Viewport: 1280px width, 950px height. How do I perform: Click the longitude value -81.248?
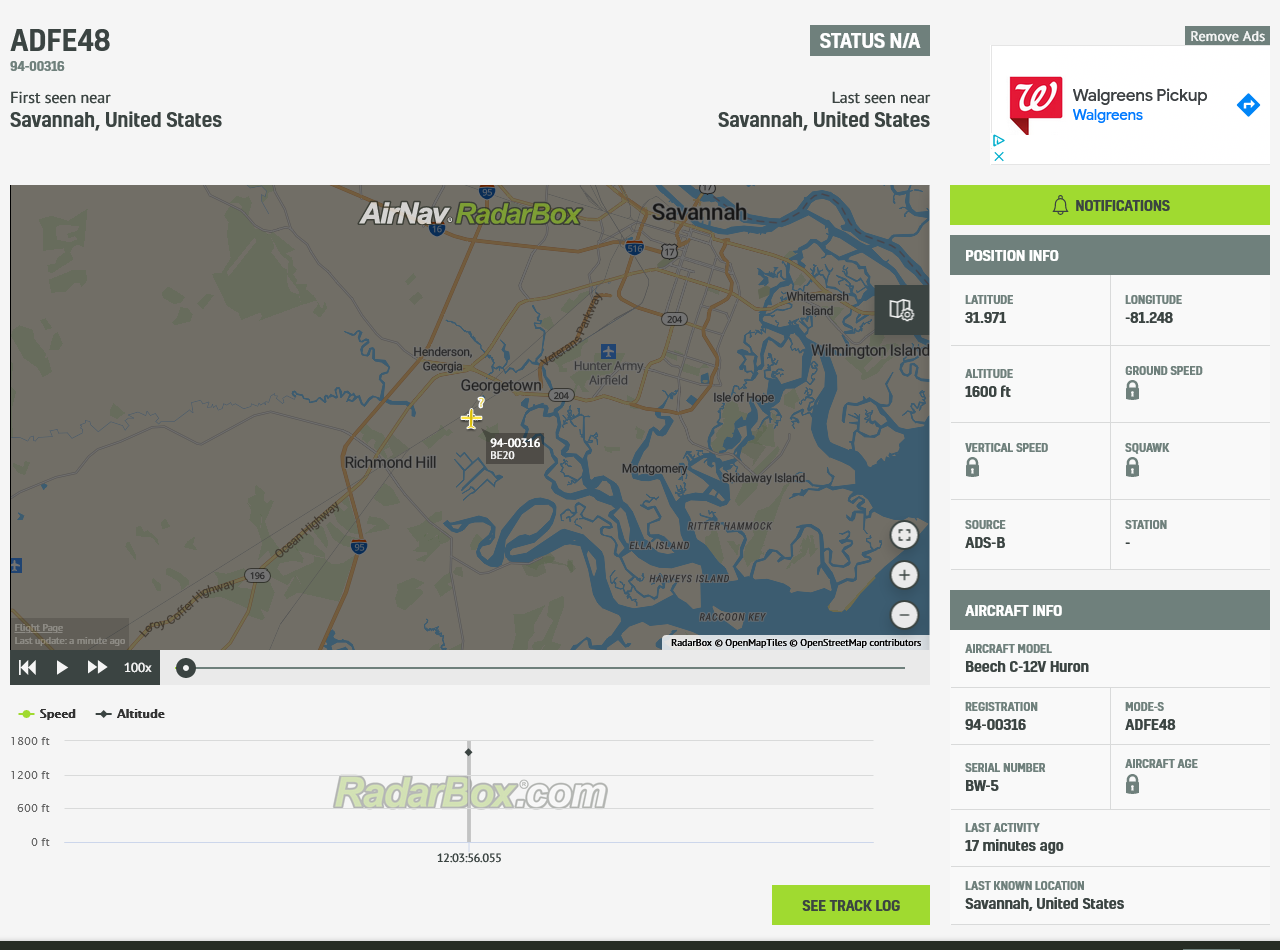[1149, 318]
